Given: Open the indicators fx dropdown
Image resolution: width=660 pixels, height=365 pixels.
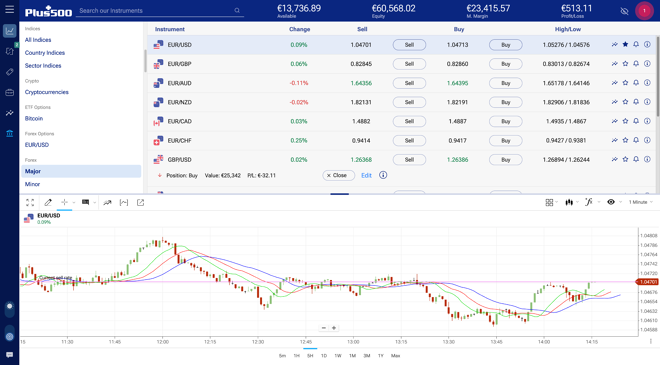Looking at the screenshot, I should 591,202.
